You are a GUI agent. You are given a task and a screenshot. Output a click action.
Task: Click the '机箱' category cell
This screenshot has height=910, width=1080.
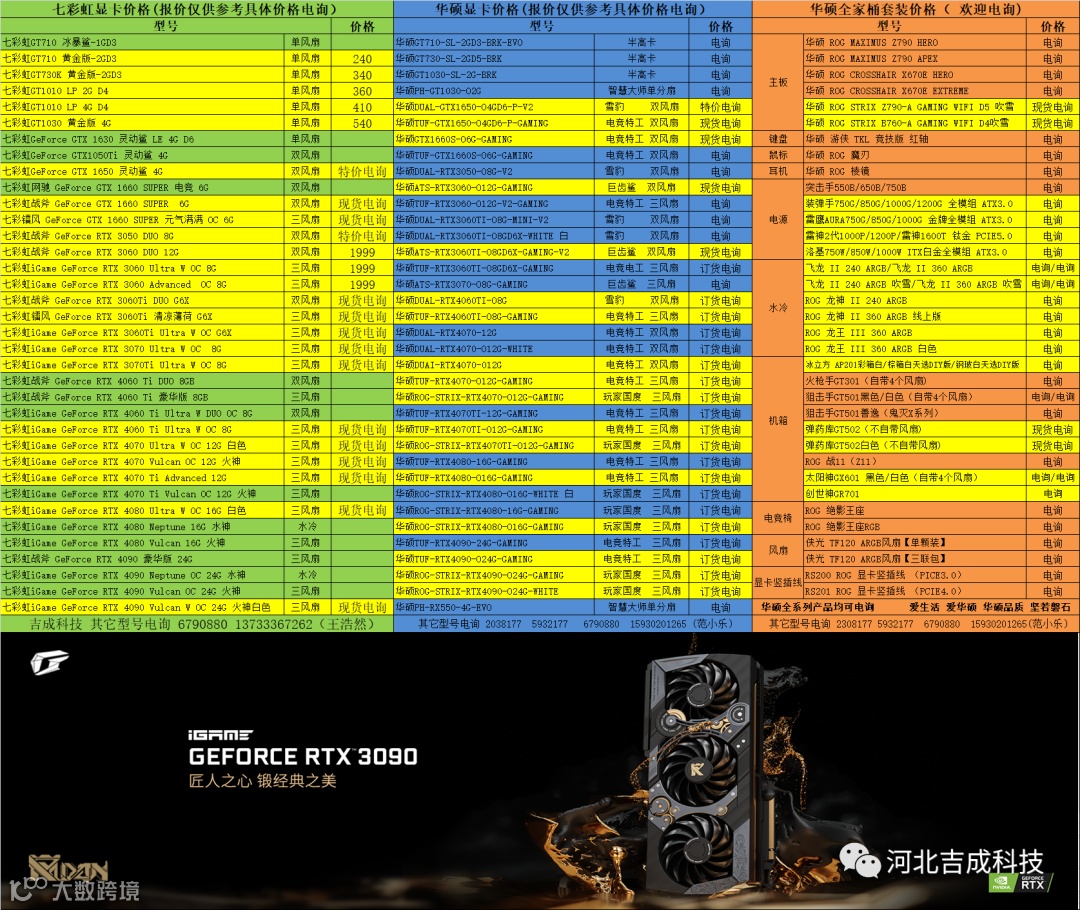[x=778, y=420]
